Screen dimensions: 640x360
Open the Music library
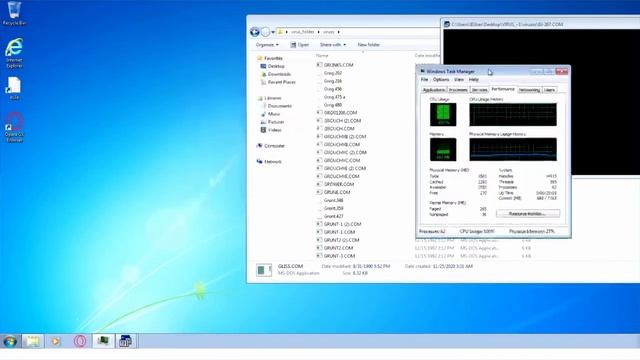pos(274,114)
